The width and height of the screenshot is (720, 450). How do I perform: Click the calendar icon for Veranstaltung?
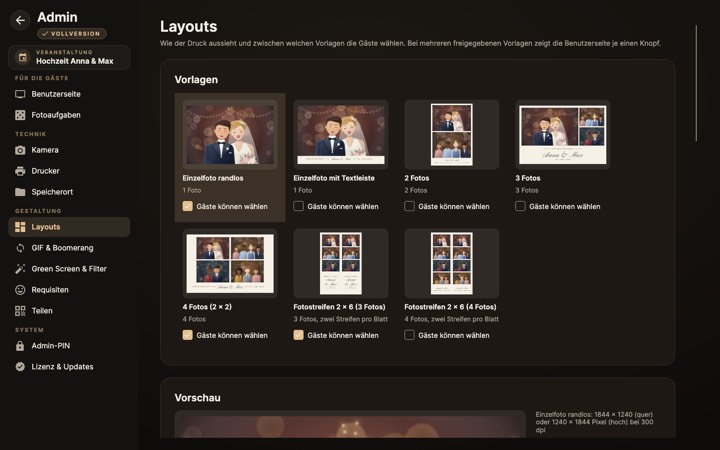[22, 57]
